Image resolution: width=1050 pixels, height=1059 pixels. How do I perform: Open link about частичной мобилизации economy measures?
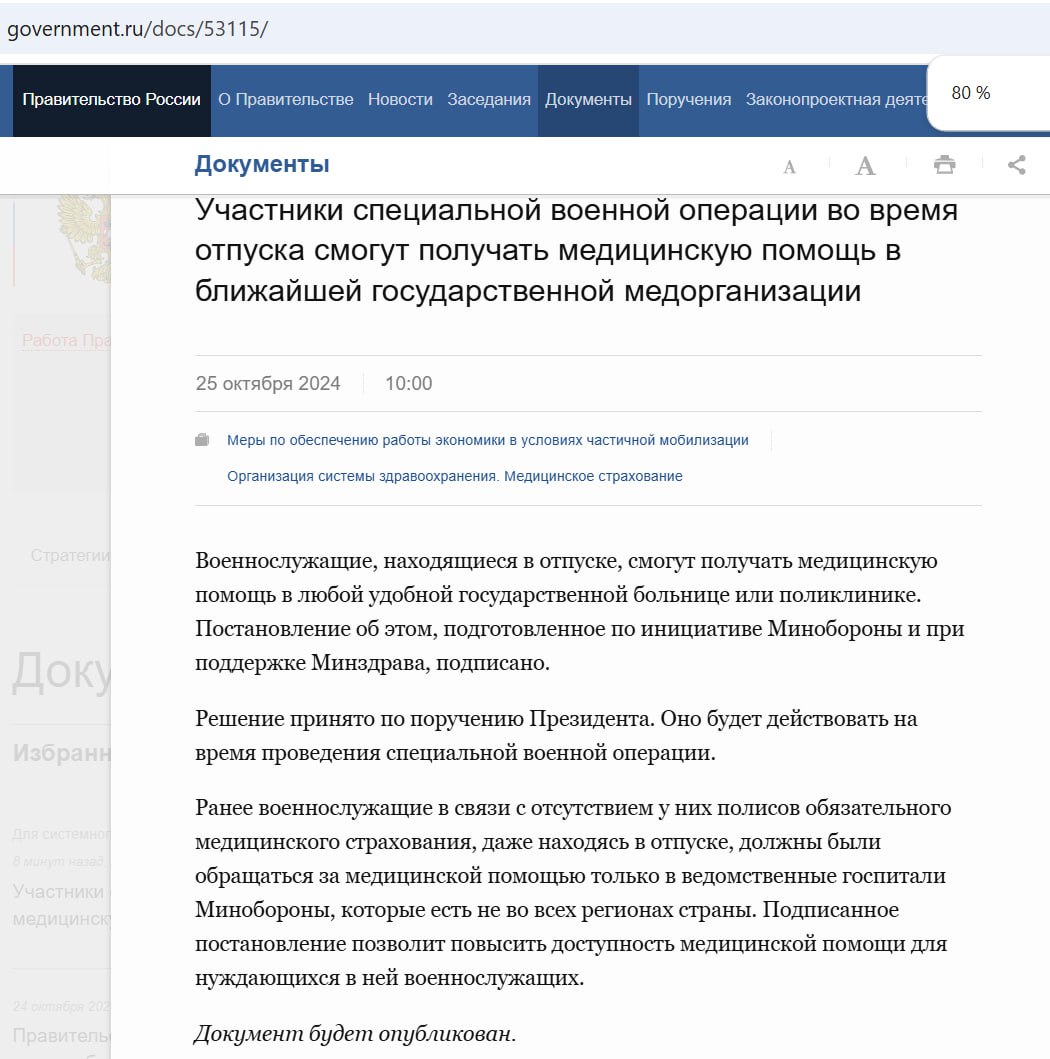pyautogui.click(x=487, y=440)
